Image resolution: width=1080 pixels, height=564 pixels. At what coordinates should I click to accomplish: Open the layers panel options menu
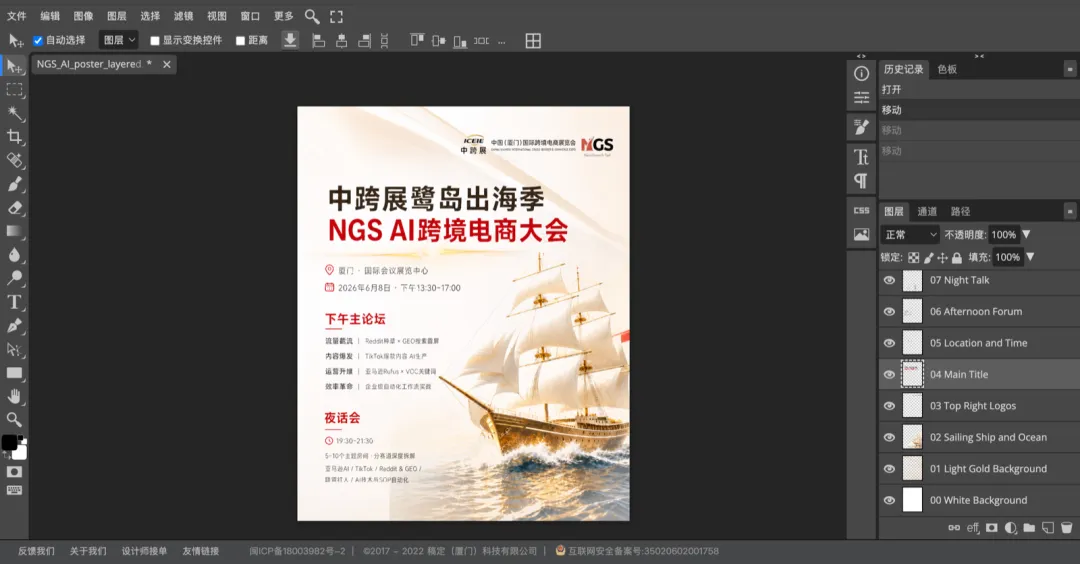click(1070, 211)
